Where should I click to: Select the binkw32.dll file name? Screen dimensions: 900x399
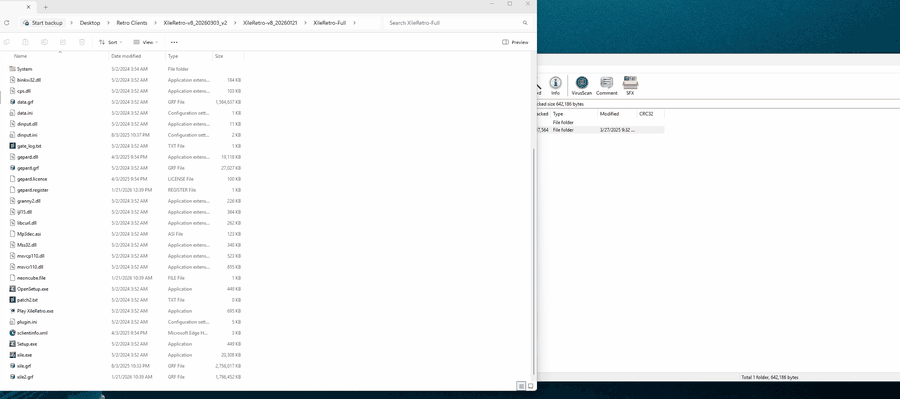[x=29, y=80]
